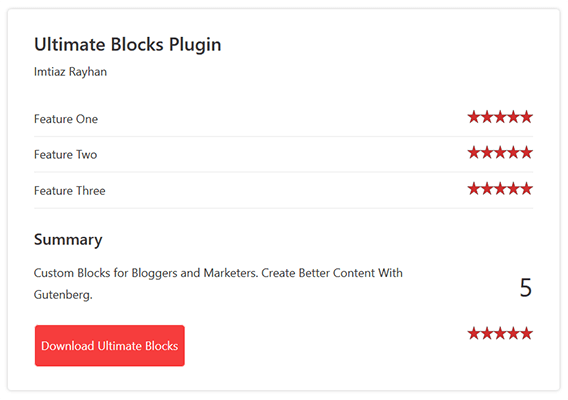Image resolution: width=568 pixels, height=400 pixels.
Task: Click the Ultimate Blocks Plugin title
Action: tap(128, 45)
